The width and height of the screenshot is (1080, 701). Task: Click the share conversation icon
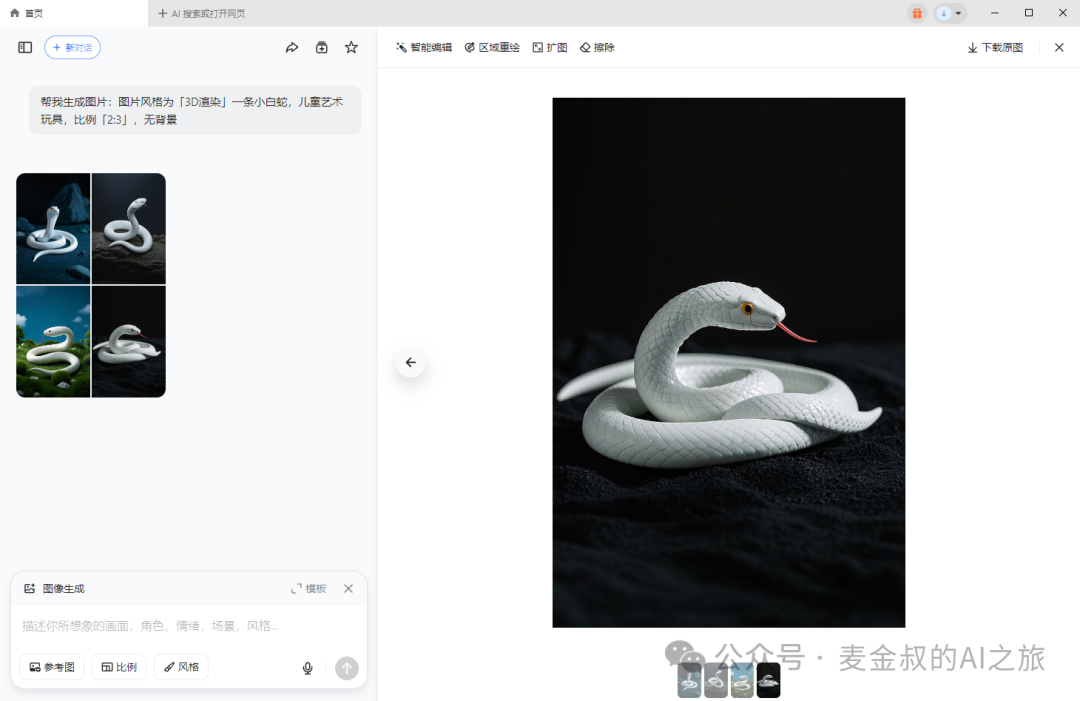[x=291, y=47]
